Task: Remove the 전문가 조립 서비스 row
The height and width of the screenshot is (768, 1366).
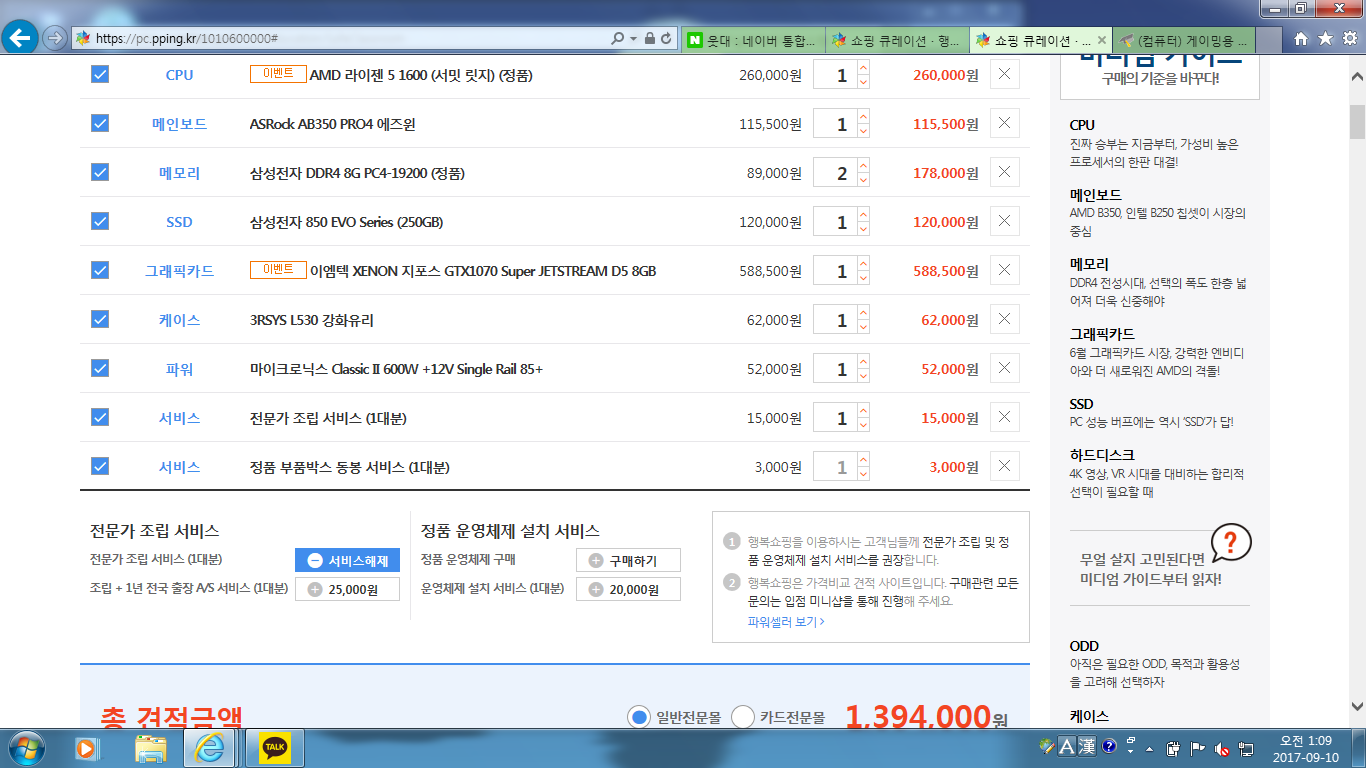Action: [x=1005, y=417]
